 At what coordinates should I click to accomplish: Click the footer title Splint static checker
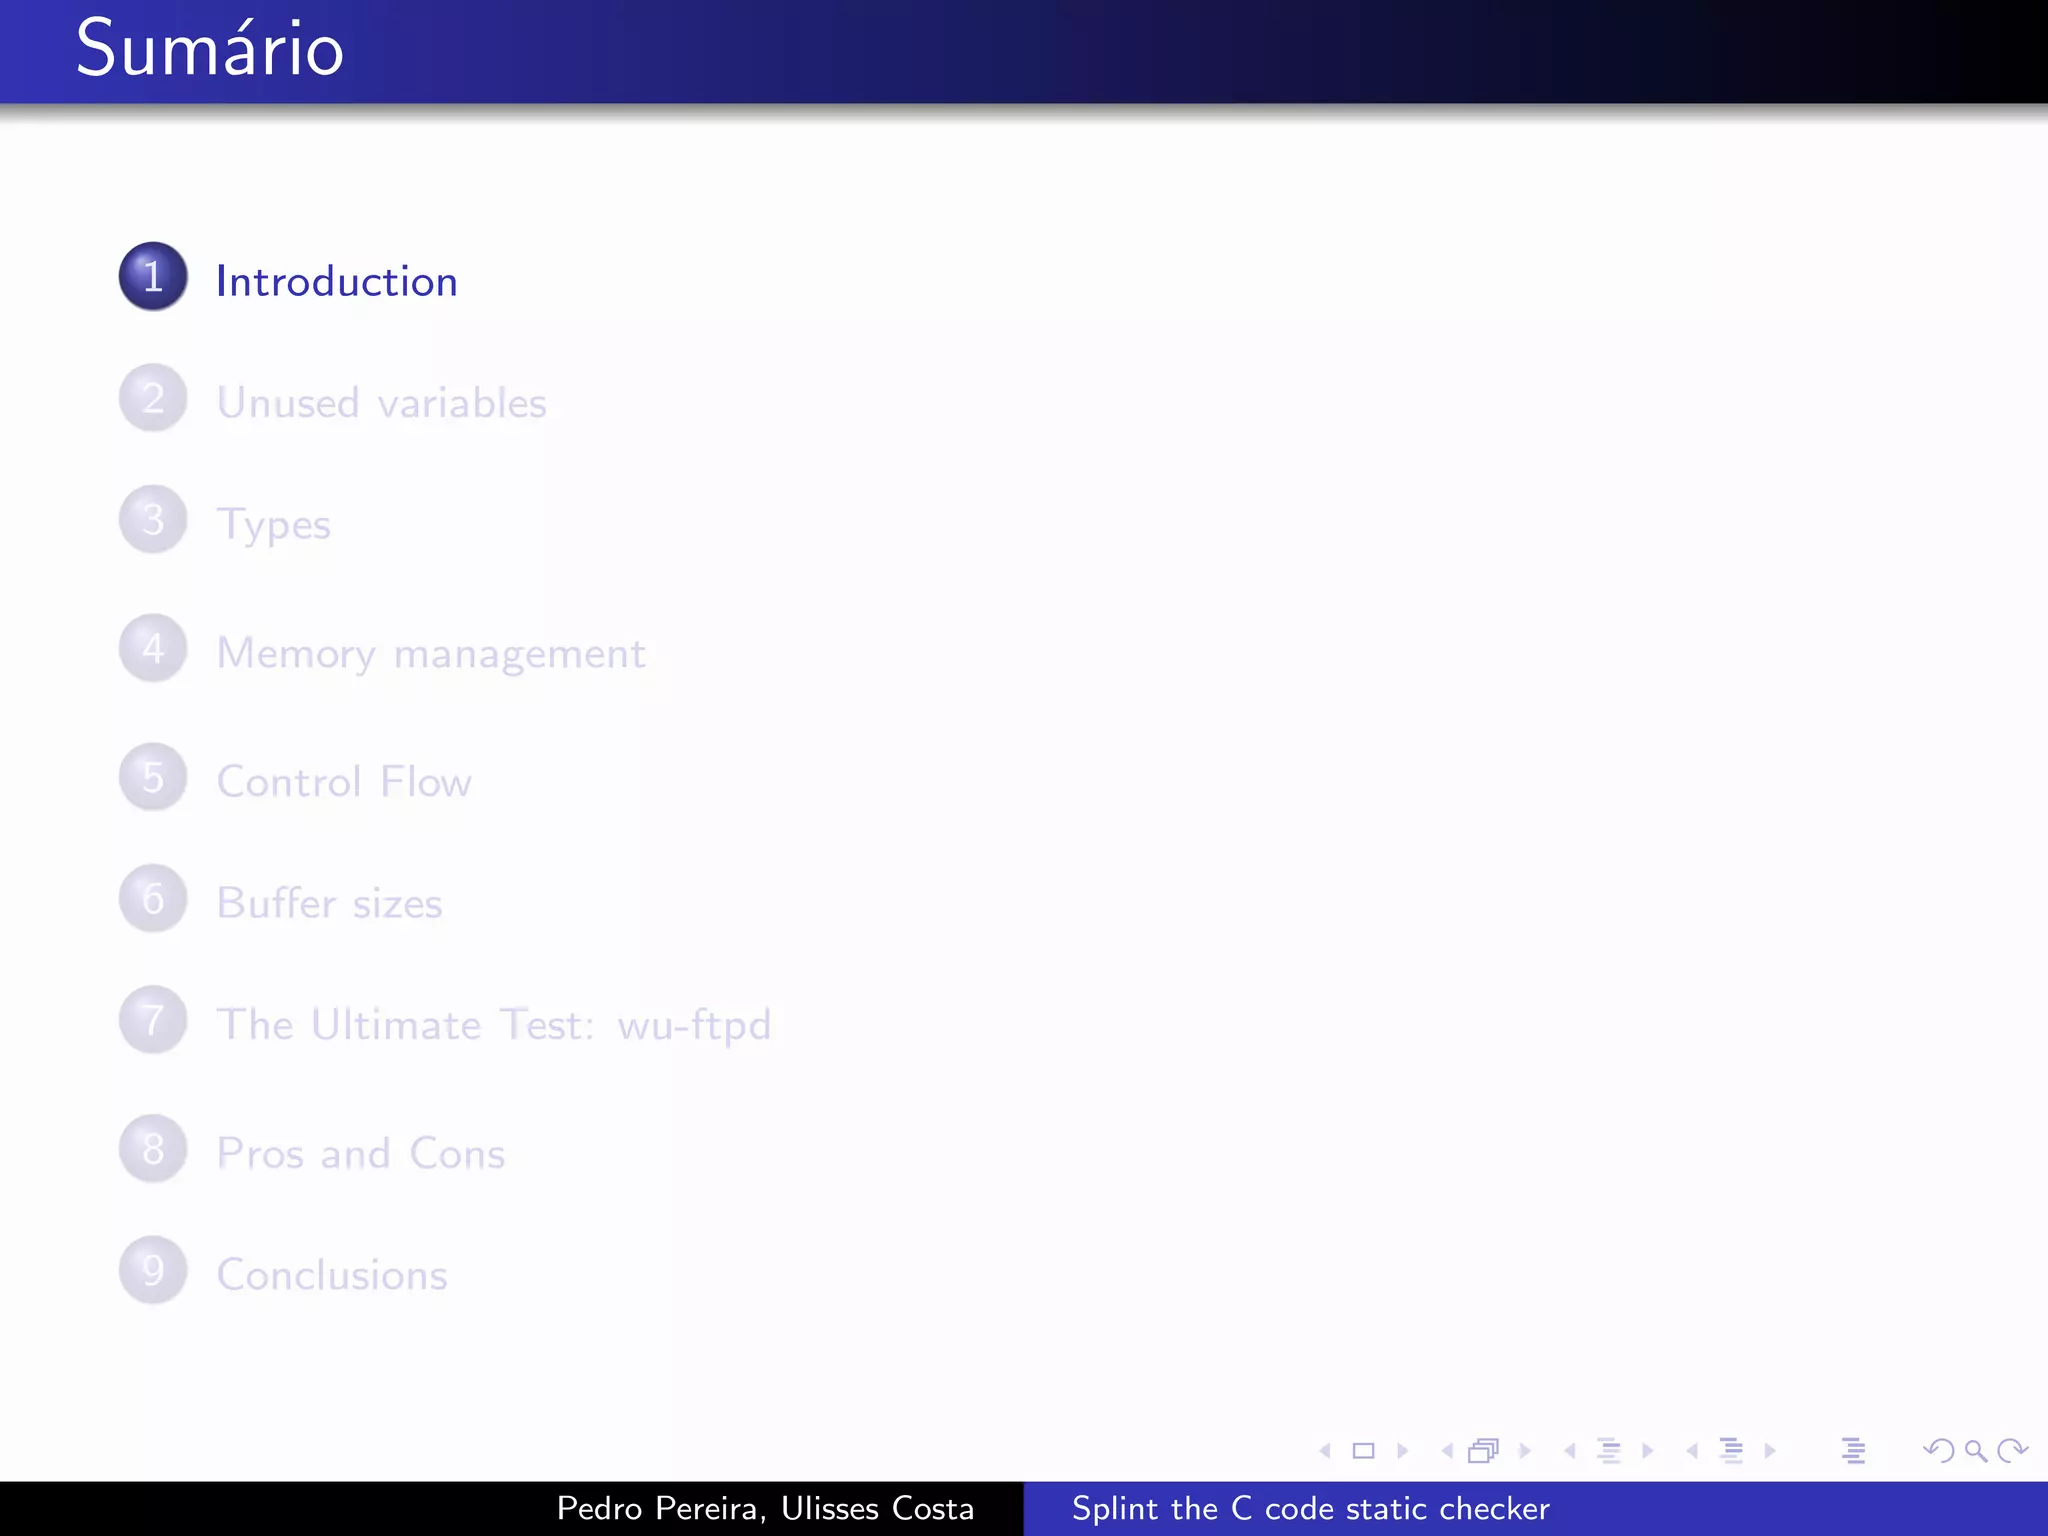tap(1310, 1509)
